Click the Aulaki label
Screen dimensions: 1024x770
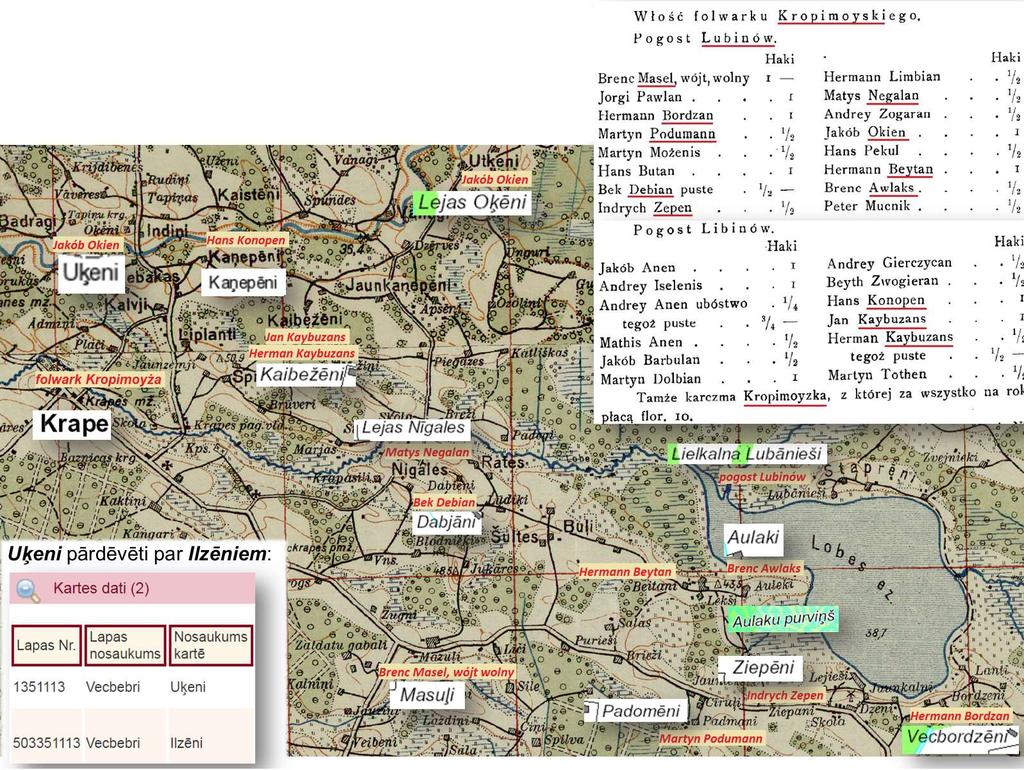tap(753, 537)
